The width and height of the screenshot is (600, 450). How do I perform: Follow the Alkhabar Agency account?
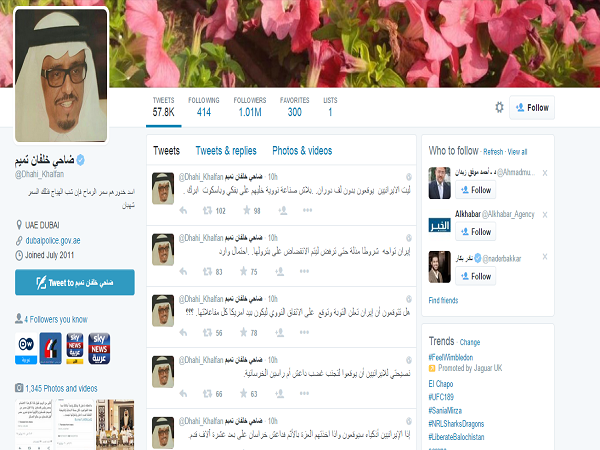pyautogui.click(x=476, y=232)
